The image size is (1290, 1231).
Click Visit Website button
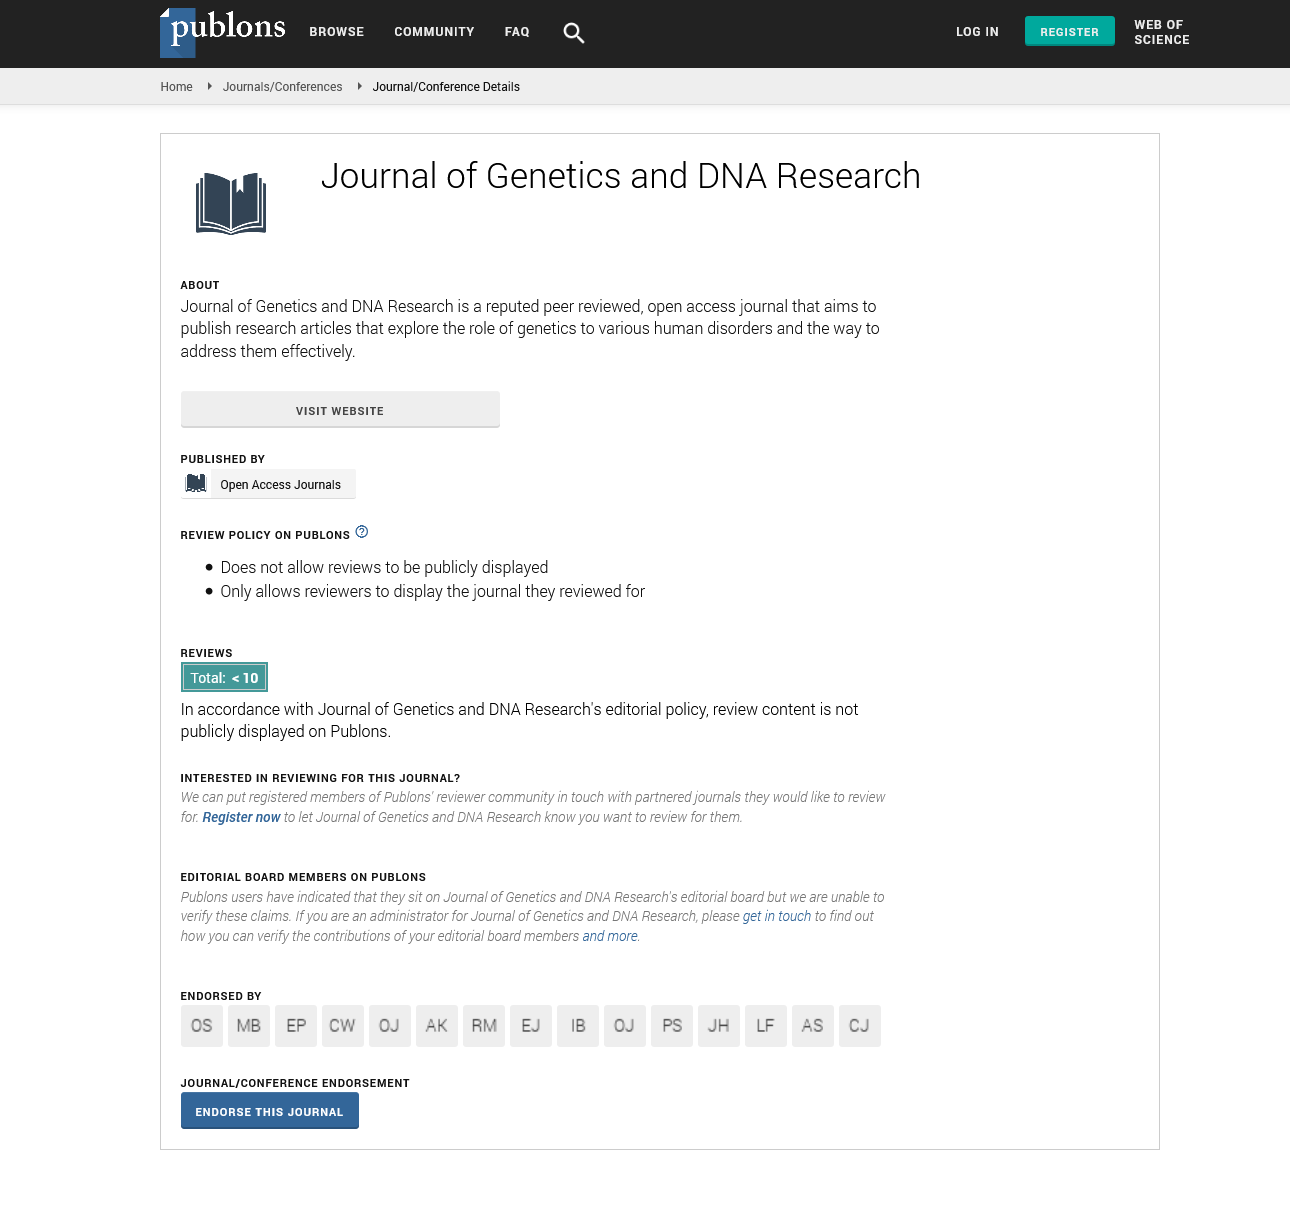pos(340,410)
